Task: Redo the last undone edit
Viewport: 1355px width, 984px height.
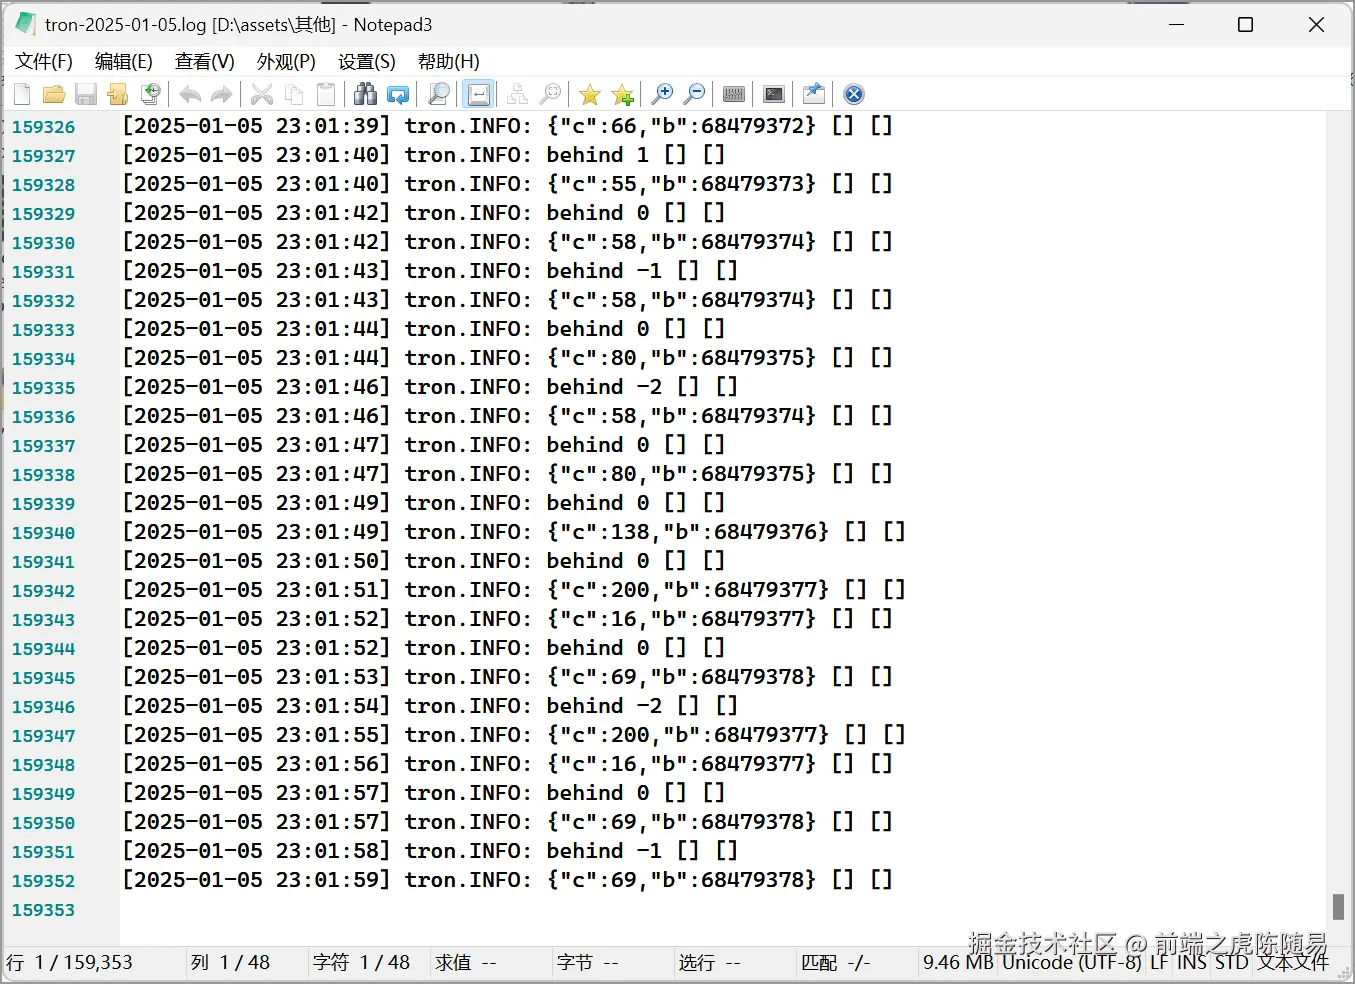Action: [x=222, y=94]
